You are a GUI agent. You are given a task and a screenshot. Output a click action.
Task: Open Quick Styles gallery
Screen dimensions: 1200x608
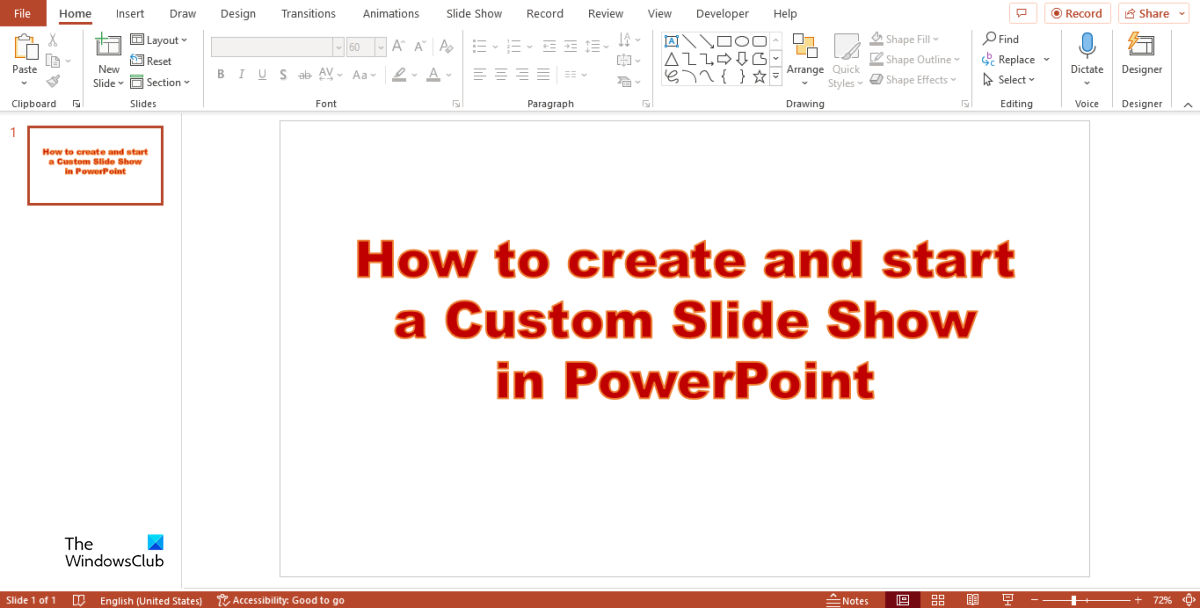tap(846, 50)
